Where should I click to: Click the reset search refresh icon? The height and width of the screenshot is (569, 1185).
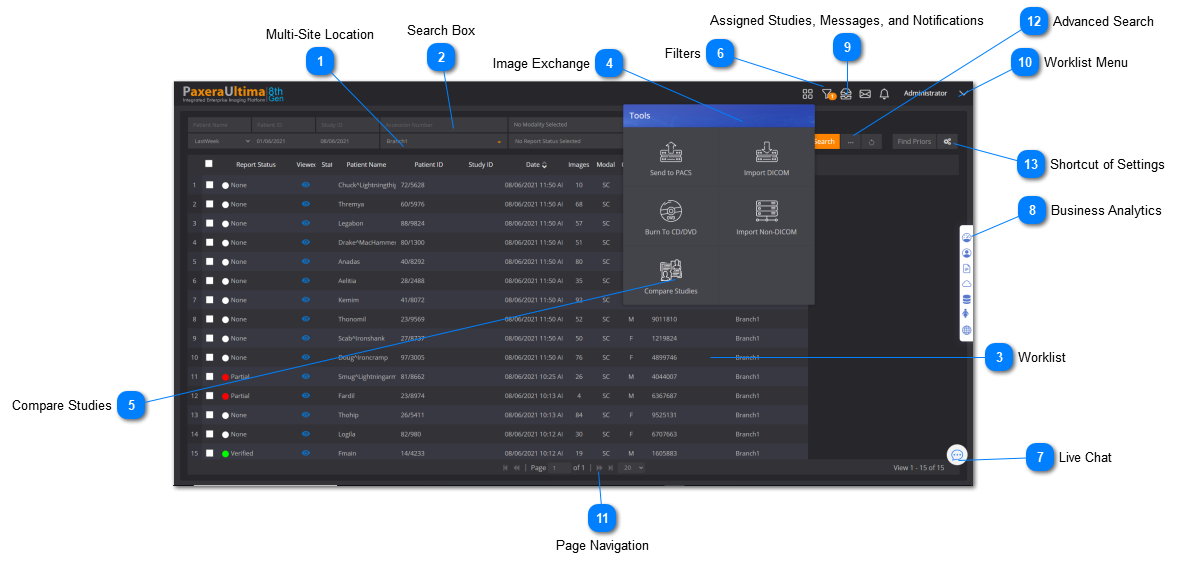(x=871, y=142)
